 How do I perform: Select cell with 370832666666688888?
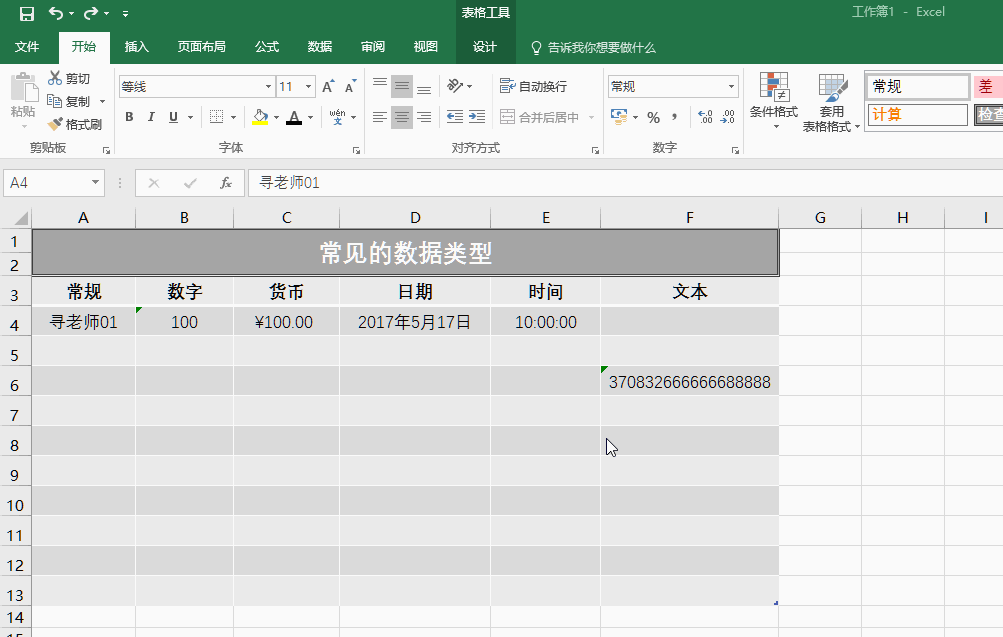(690, 382)
